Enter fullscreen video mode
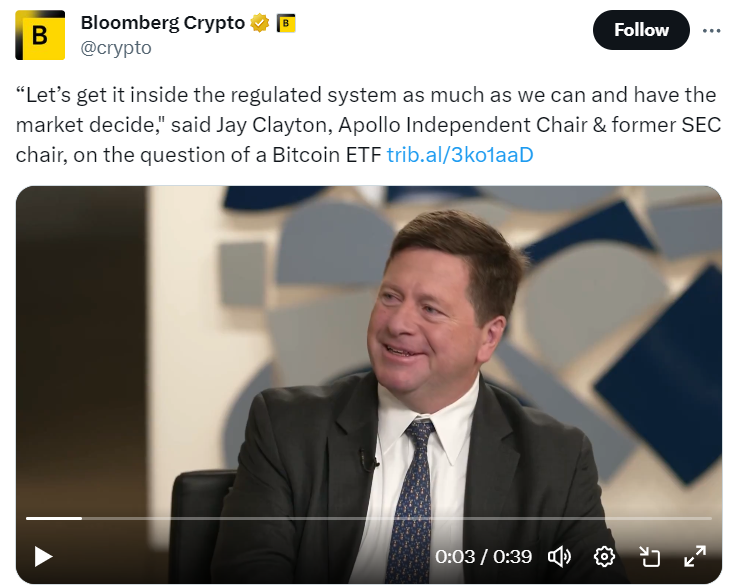This screenshot has height=588, width=731. [x=694, y=556]
